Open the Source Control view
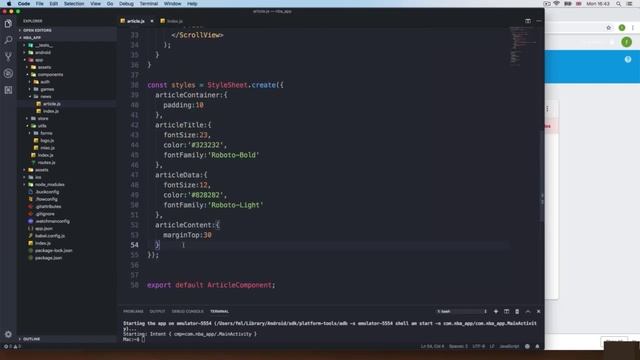Viewport: 640px width, 360px height. (8, 57)
